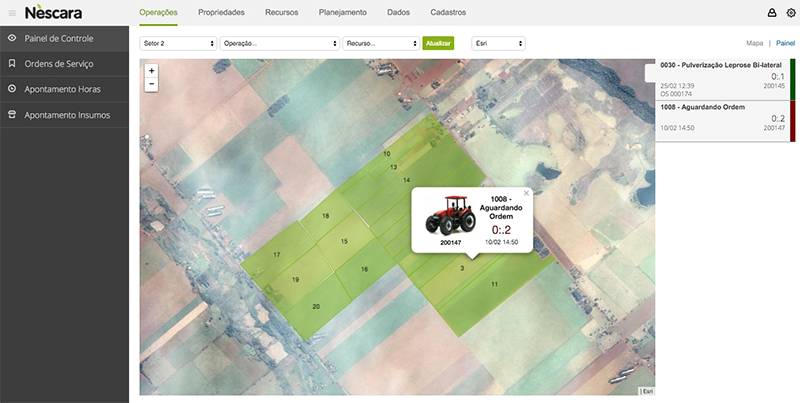Click the tractor thumbnail in the popup
Screen dimensions: 800x403
tap(451, 215)
